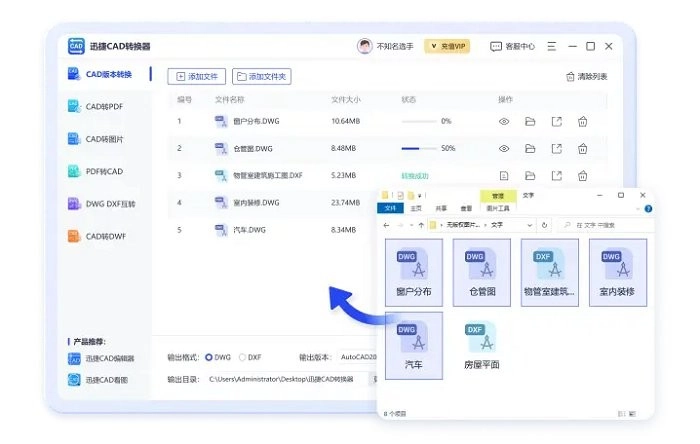The width and height of the screenshot is (700, 444).
Task: Open the app hamburger menu icon
Action: click(553, 46)
